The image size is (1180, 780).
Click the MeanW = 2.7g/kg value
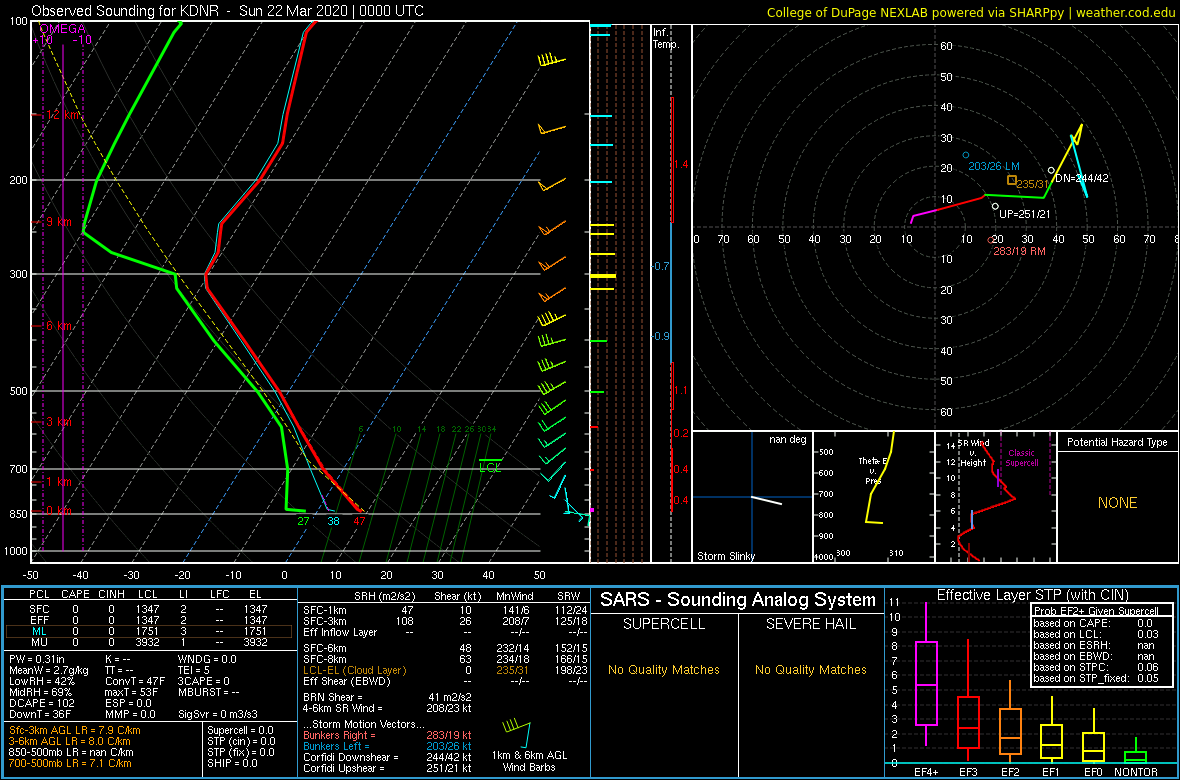tap(50, 671)
